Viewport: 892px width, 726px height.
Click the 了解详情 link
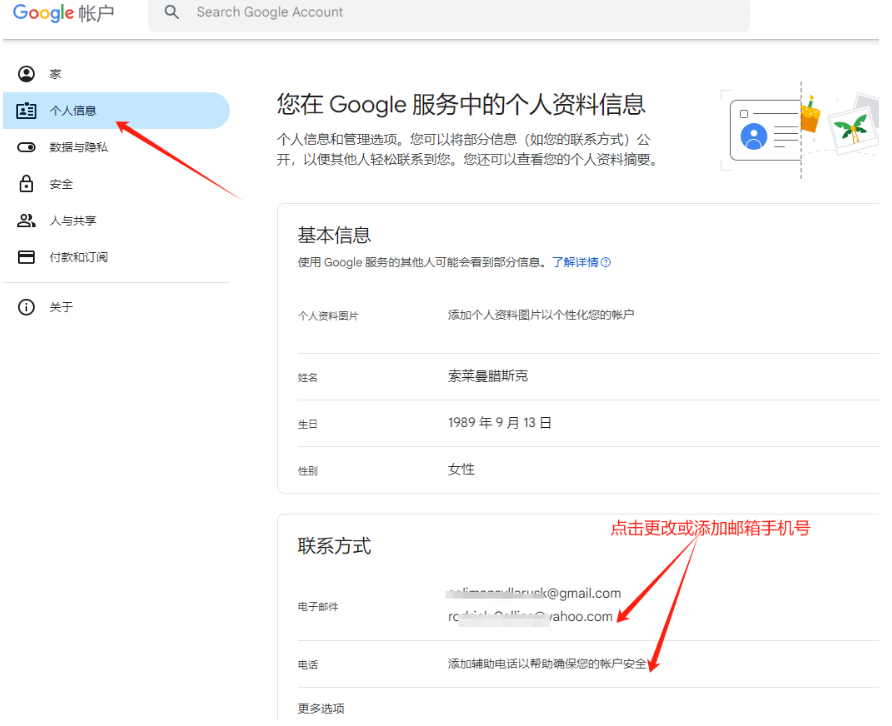575,262
